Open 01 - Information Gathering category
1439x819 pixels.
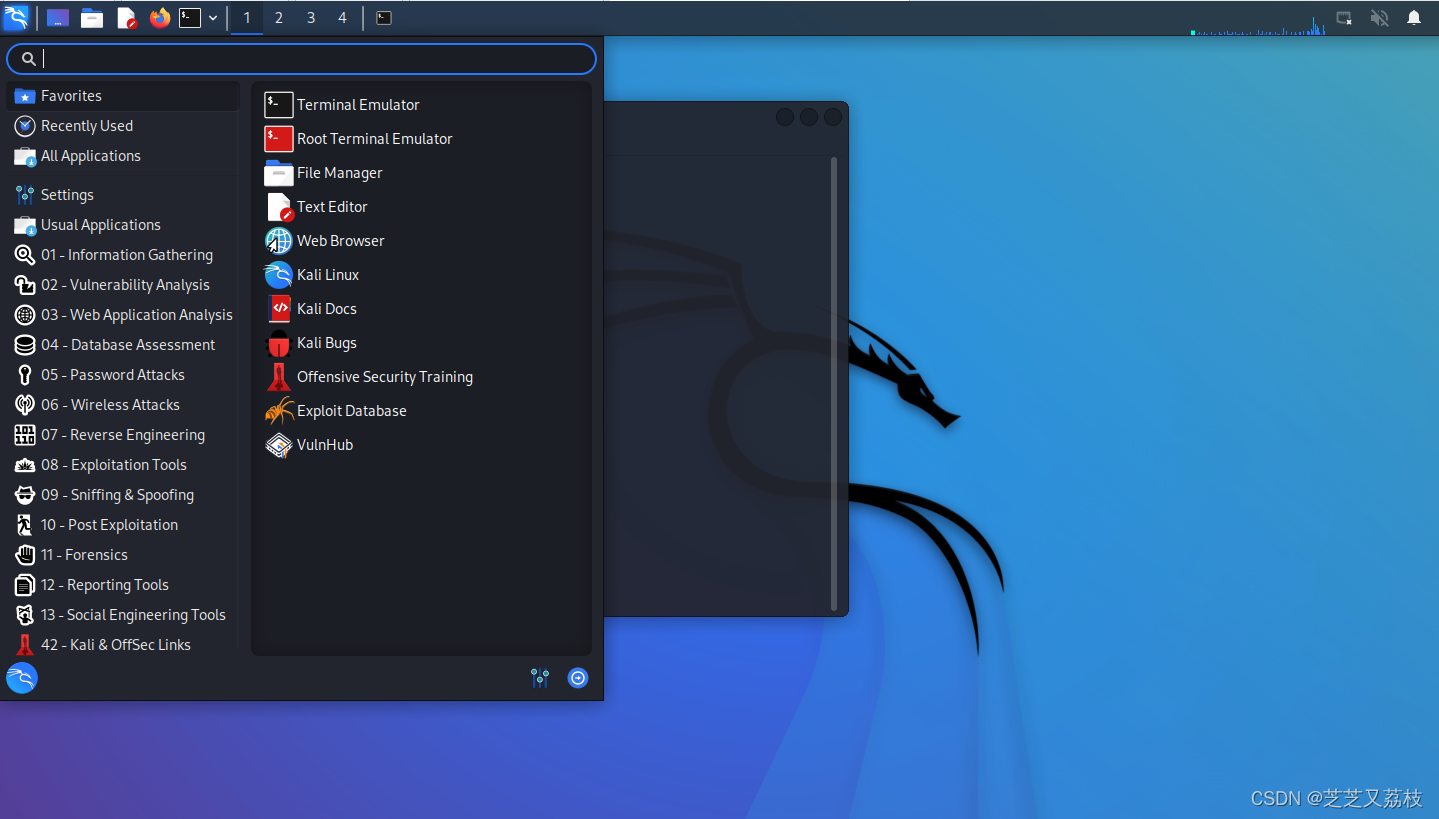coord(123,255)
